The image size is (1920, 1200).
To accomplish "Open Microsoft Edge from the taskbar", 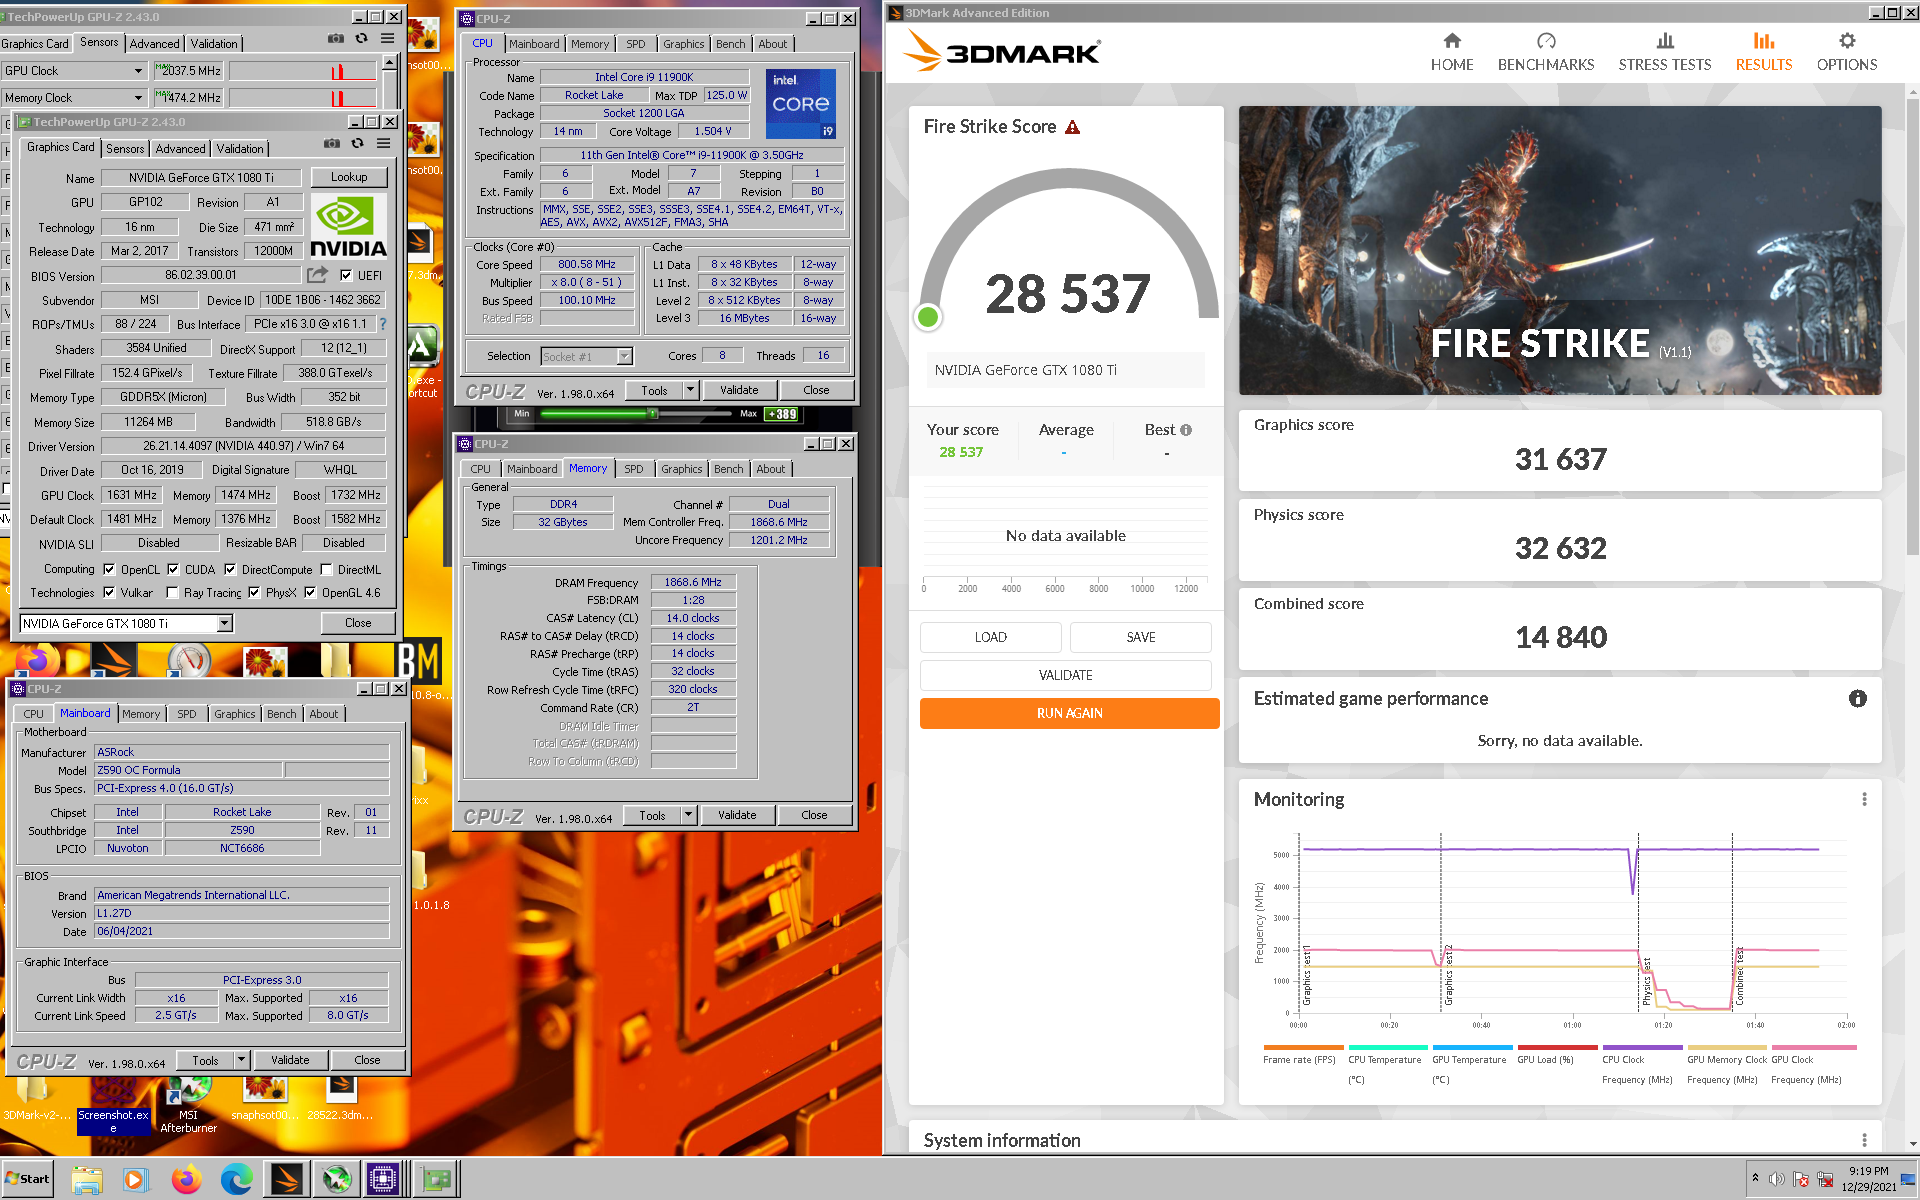I will pyautogui.click(x=237, y=1179).
